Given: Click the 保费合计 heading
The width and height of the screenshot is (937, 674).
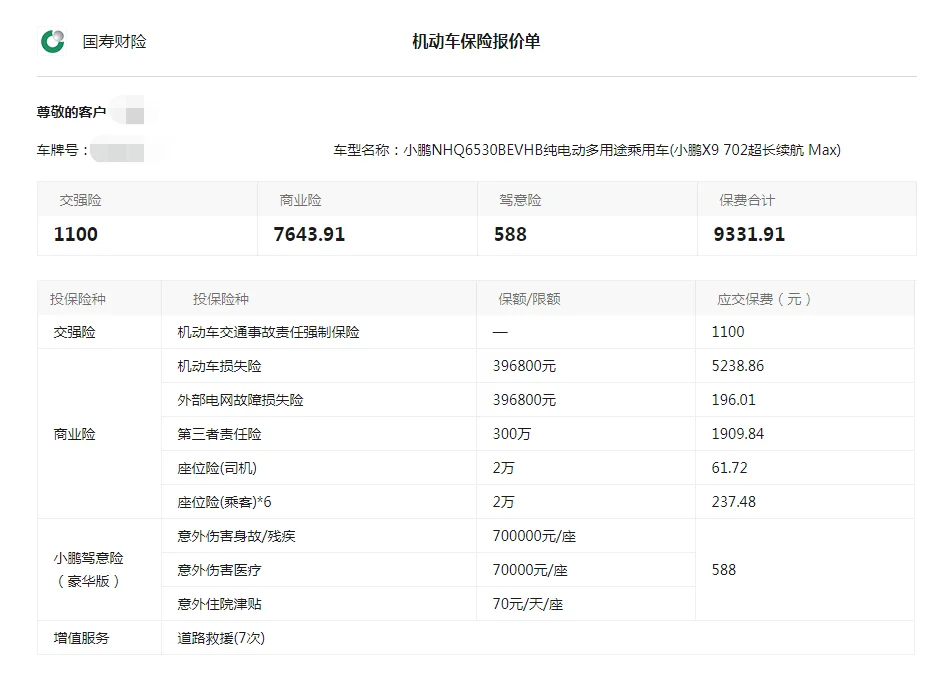Looking at the screenshot, I should 747,200.
